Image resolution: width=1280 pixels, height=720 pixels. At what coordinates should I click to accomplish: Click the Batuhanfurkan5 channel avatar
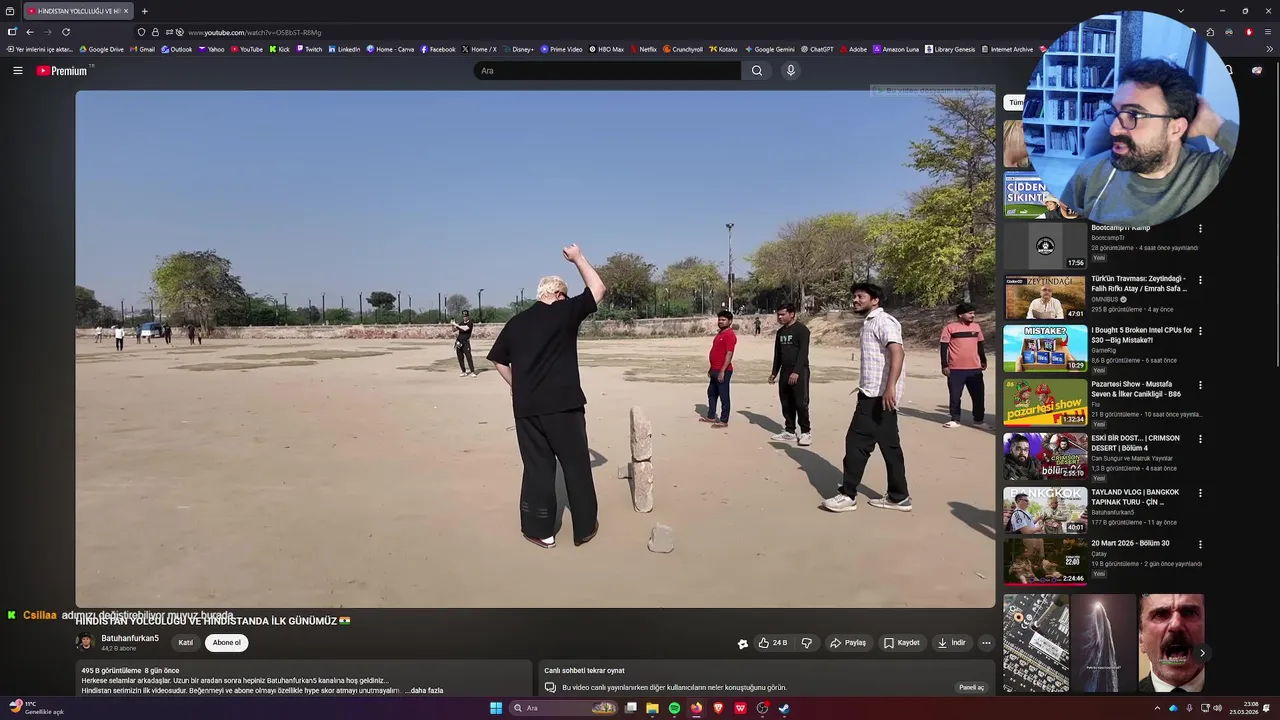click(x=85, y=643)
